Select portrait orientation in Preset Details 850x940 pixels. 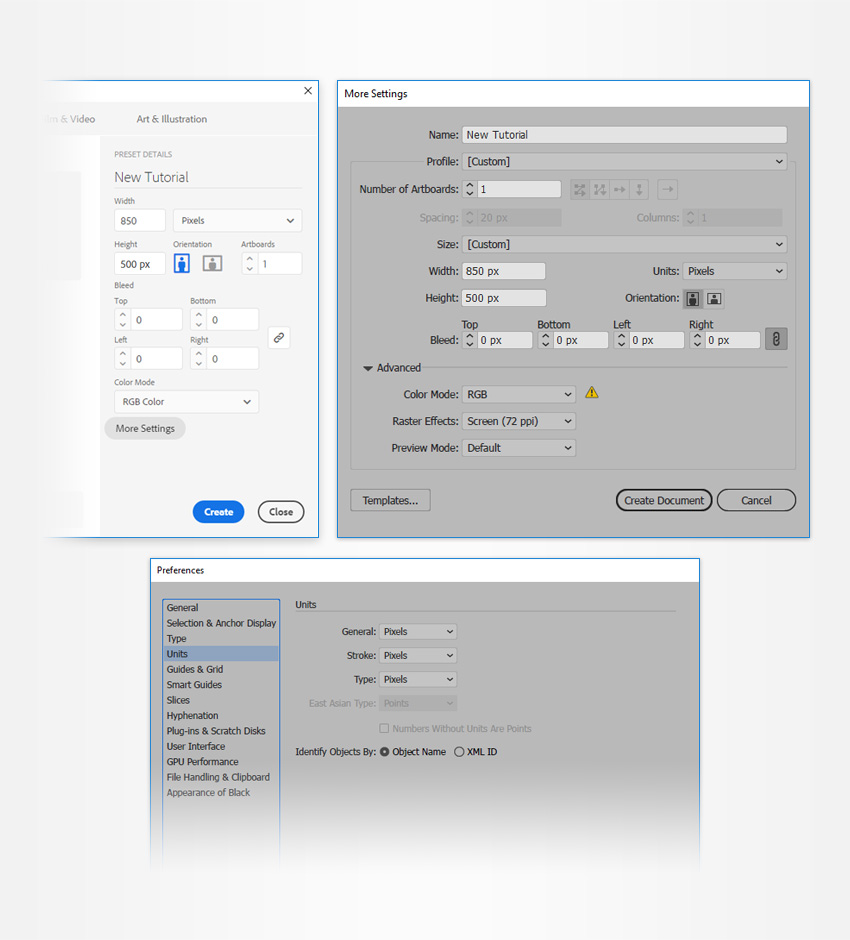[182, 263]
